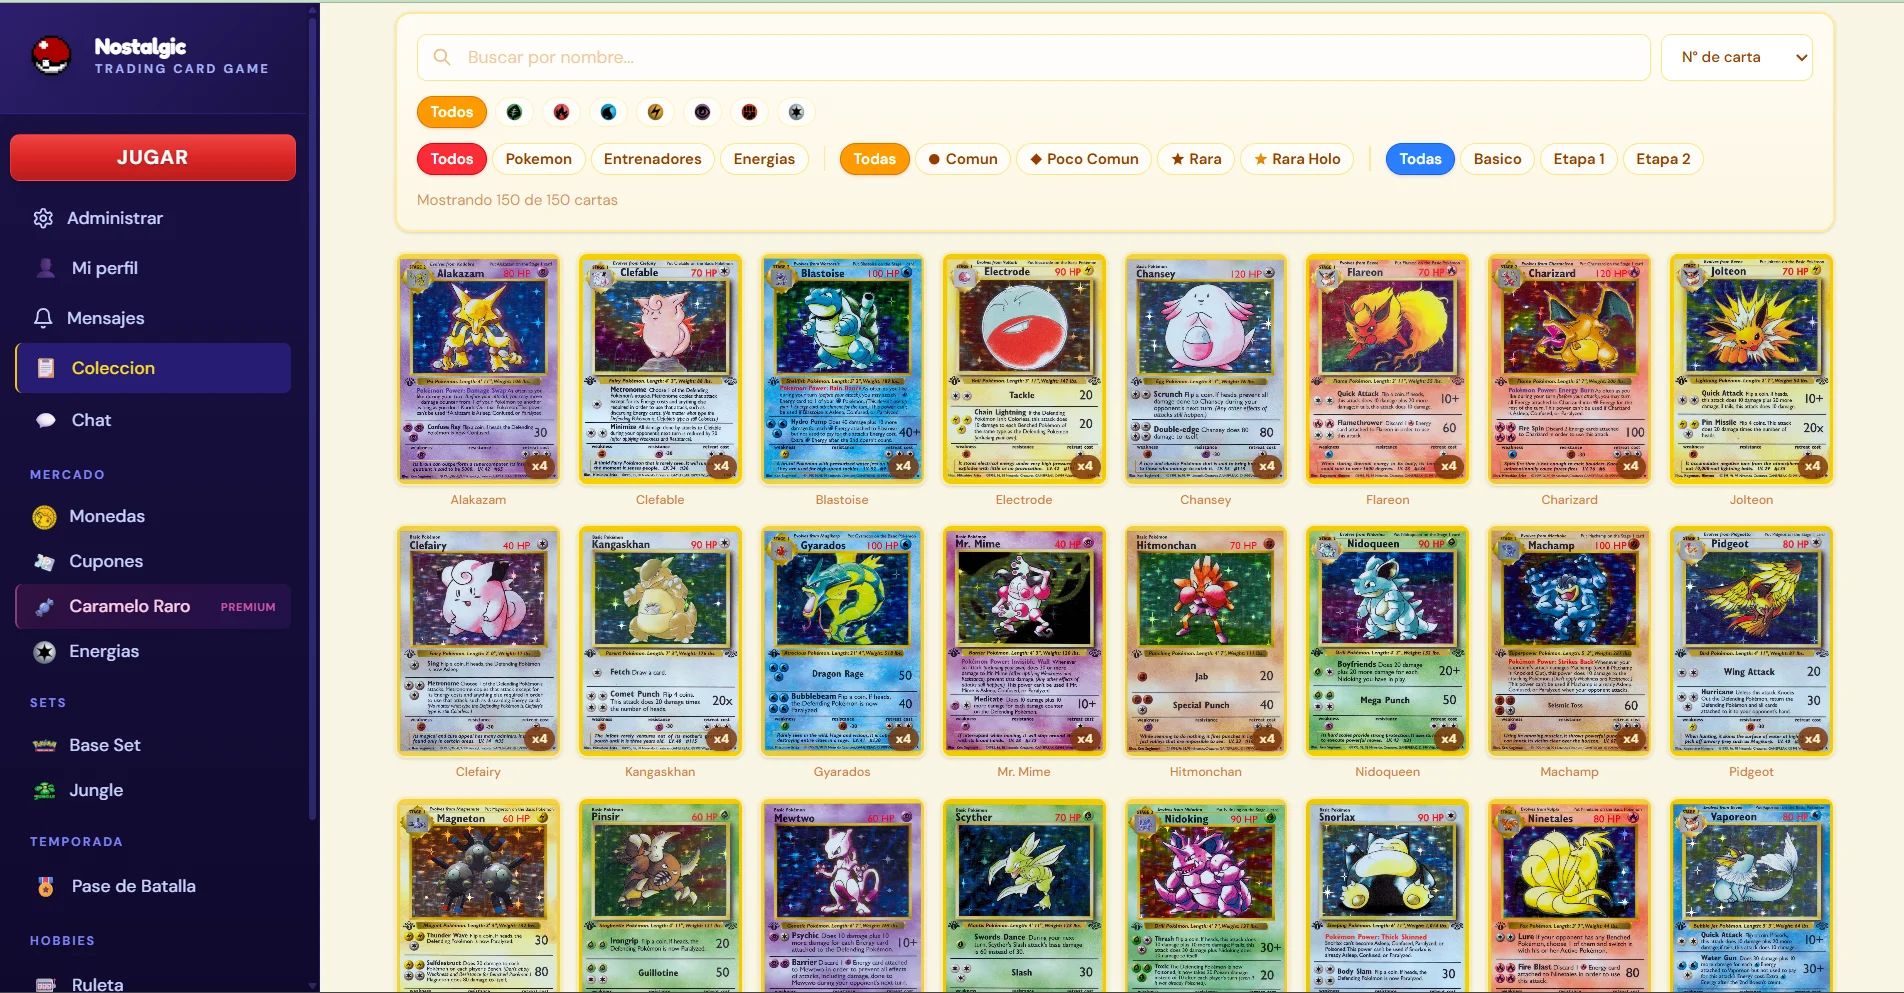Focus the Buscar por nombre search field

pyautogui.click(x=1033, y=57)
